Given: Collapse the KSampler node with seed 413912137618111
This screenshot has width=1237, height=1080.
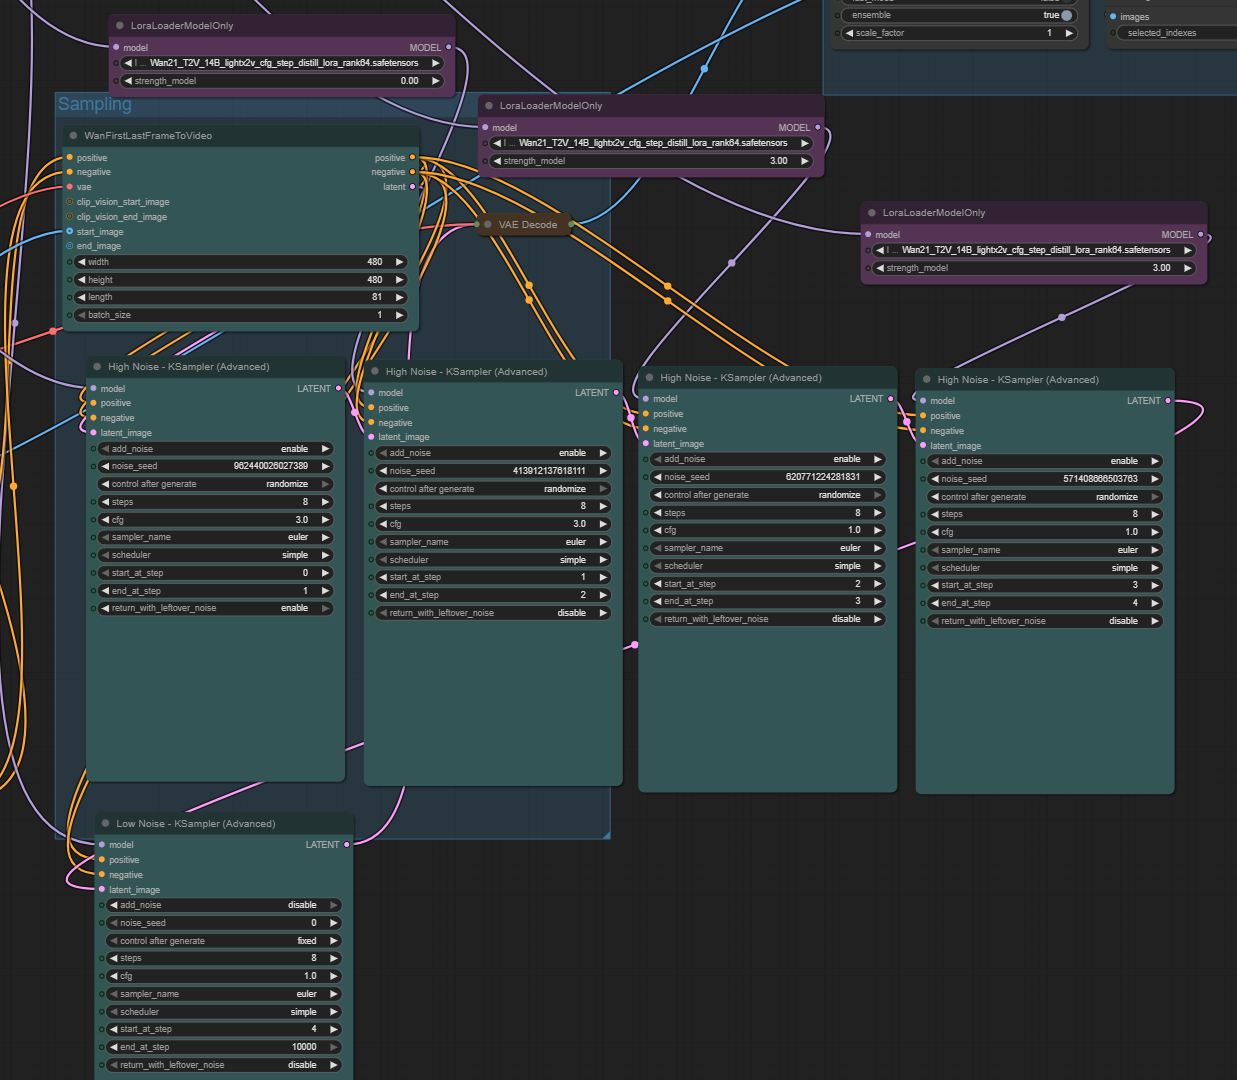Looking at the screenshot, I should 375,372.
